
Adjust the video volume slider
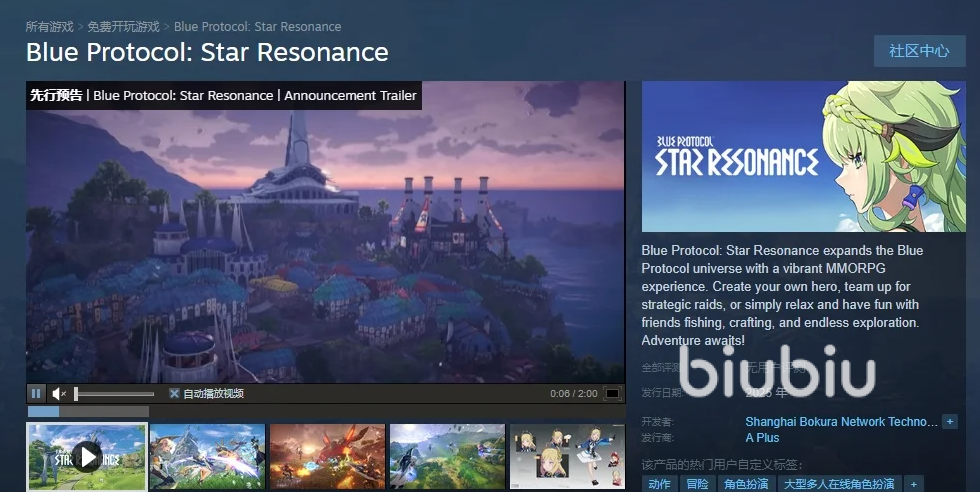pyautogui.click(x=114, y=394)
